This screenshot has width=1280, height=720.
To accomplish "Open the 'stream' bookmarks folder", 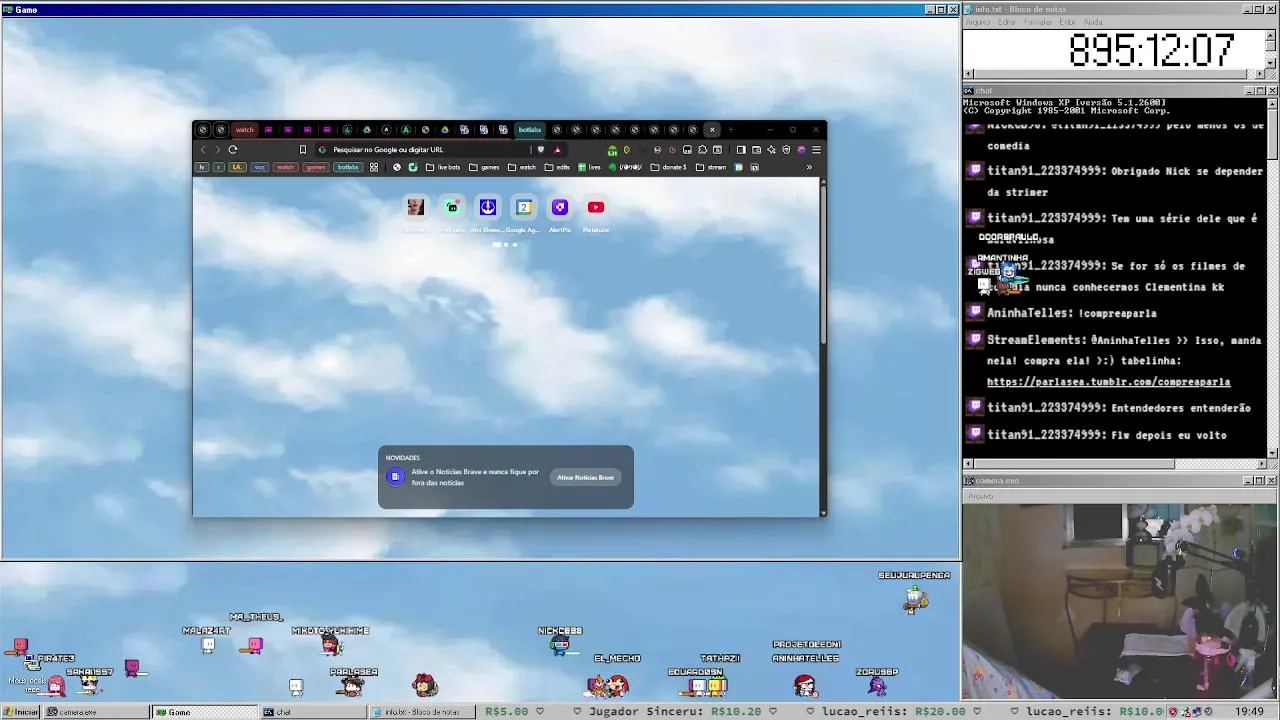I will coord(711,167).
